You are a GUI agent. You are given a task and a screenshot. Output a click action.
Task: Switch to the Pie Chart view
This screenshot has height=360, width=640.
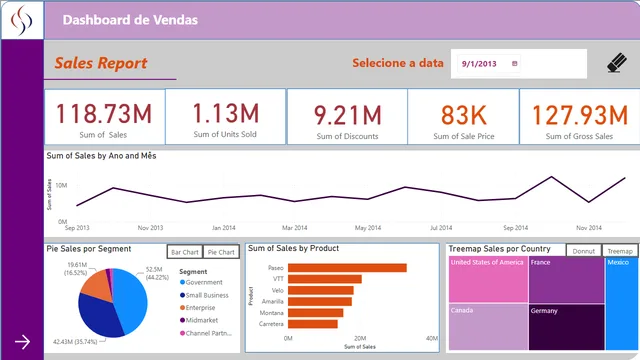coord(221,252)
